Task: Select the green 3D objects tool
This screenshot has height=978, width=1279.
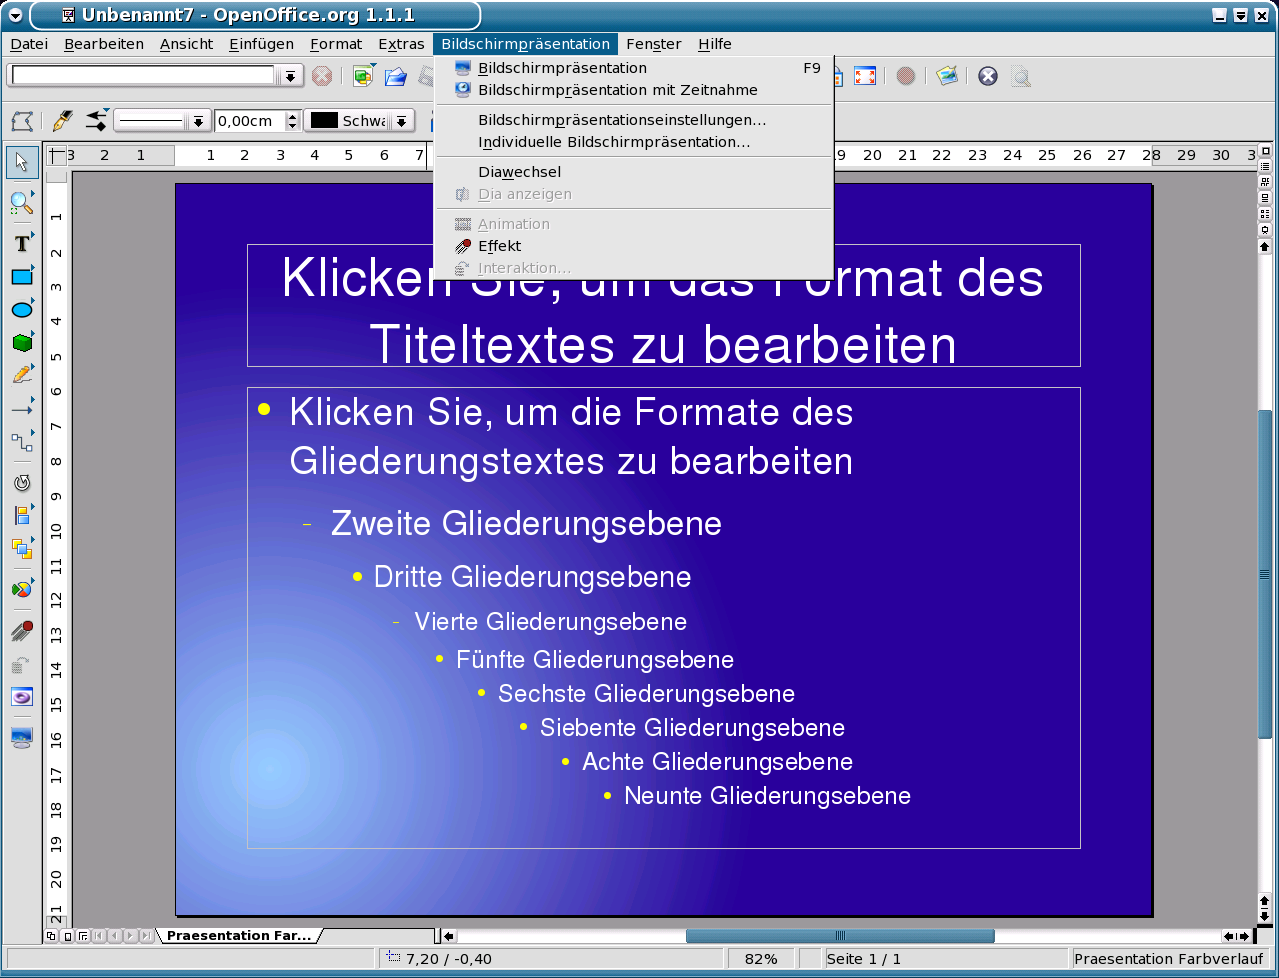Action: [x=22, y=343]
